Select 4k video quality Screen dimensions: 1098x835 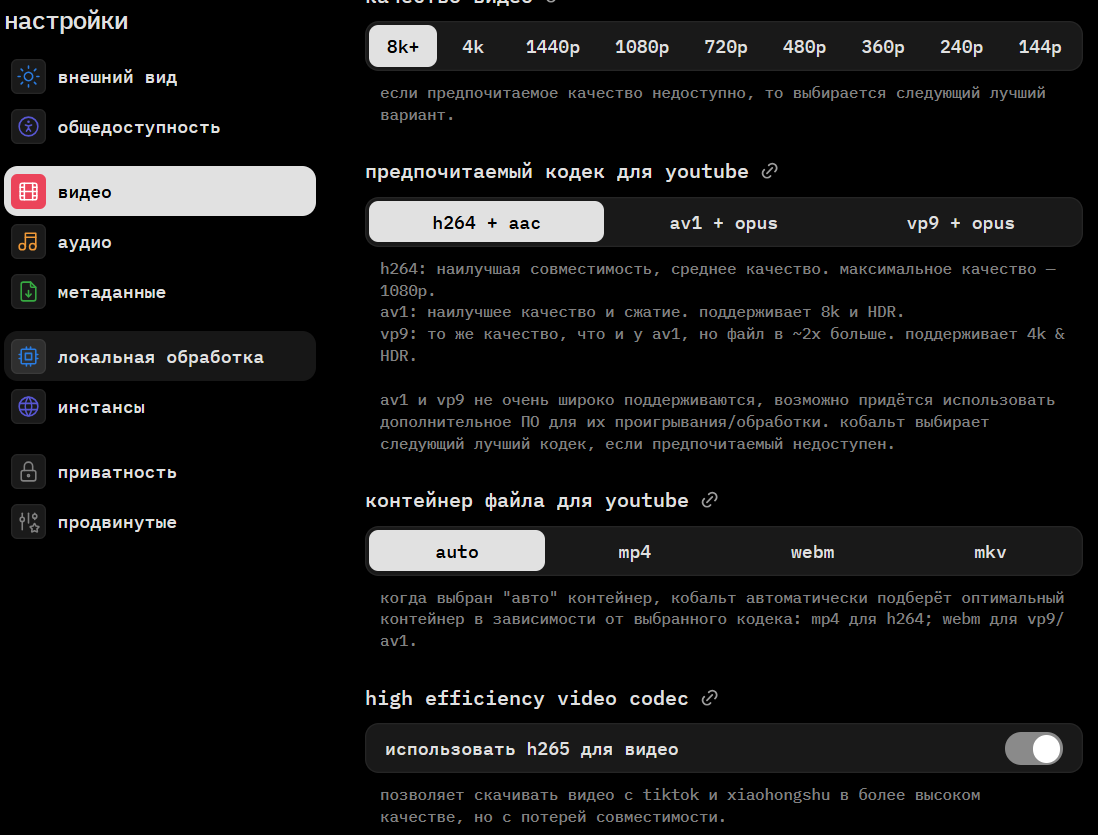pyautogui.click(x=473, y=46)
